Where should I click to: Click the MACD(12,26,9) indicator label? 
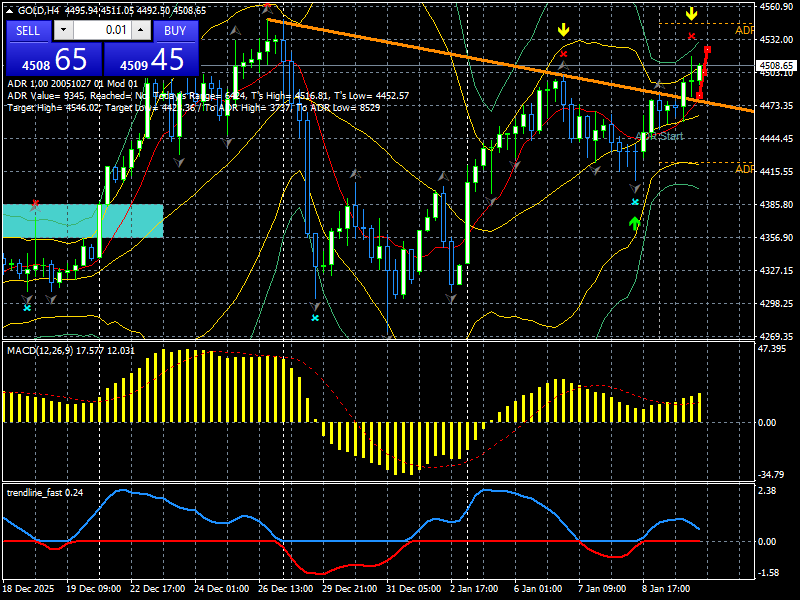tap(71, 351)
